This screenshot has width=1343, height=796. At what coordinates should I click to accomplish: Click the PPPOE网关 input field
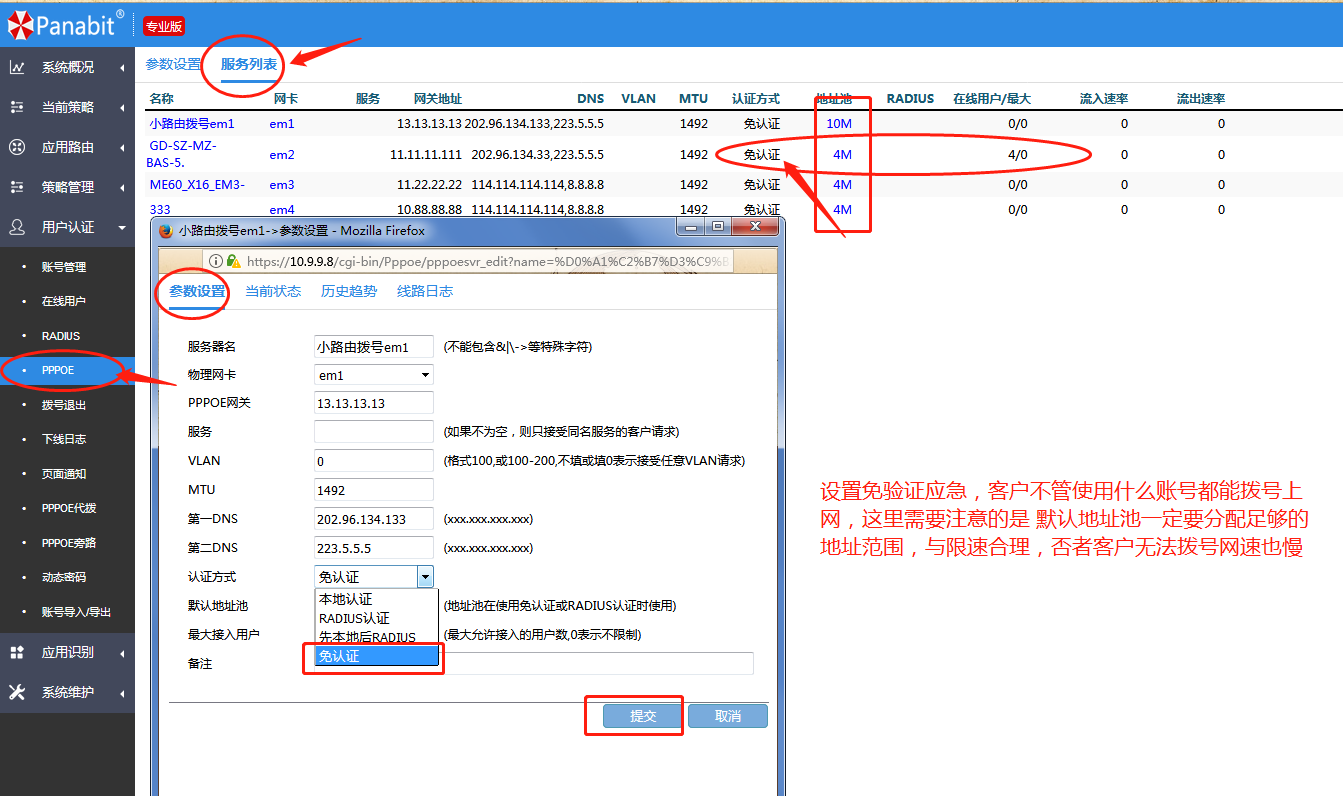click(x=373, y=403)
